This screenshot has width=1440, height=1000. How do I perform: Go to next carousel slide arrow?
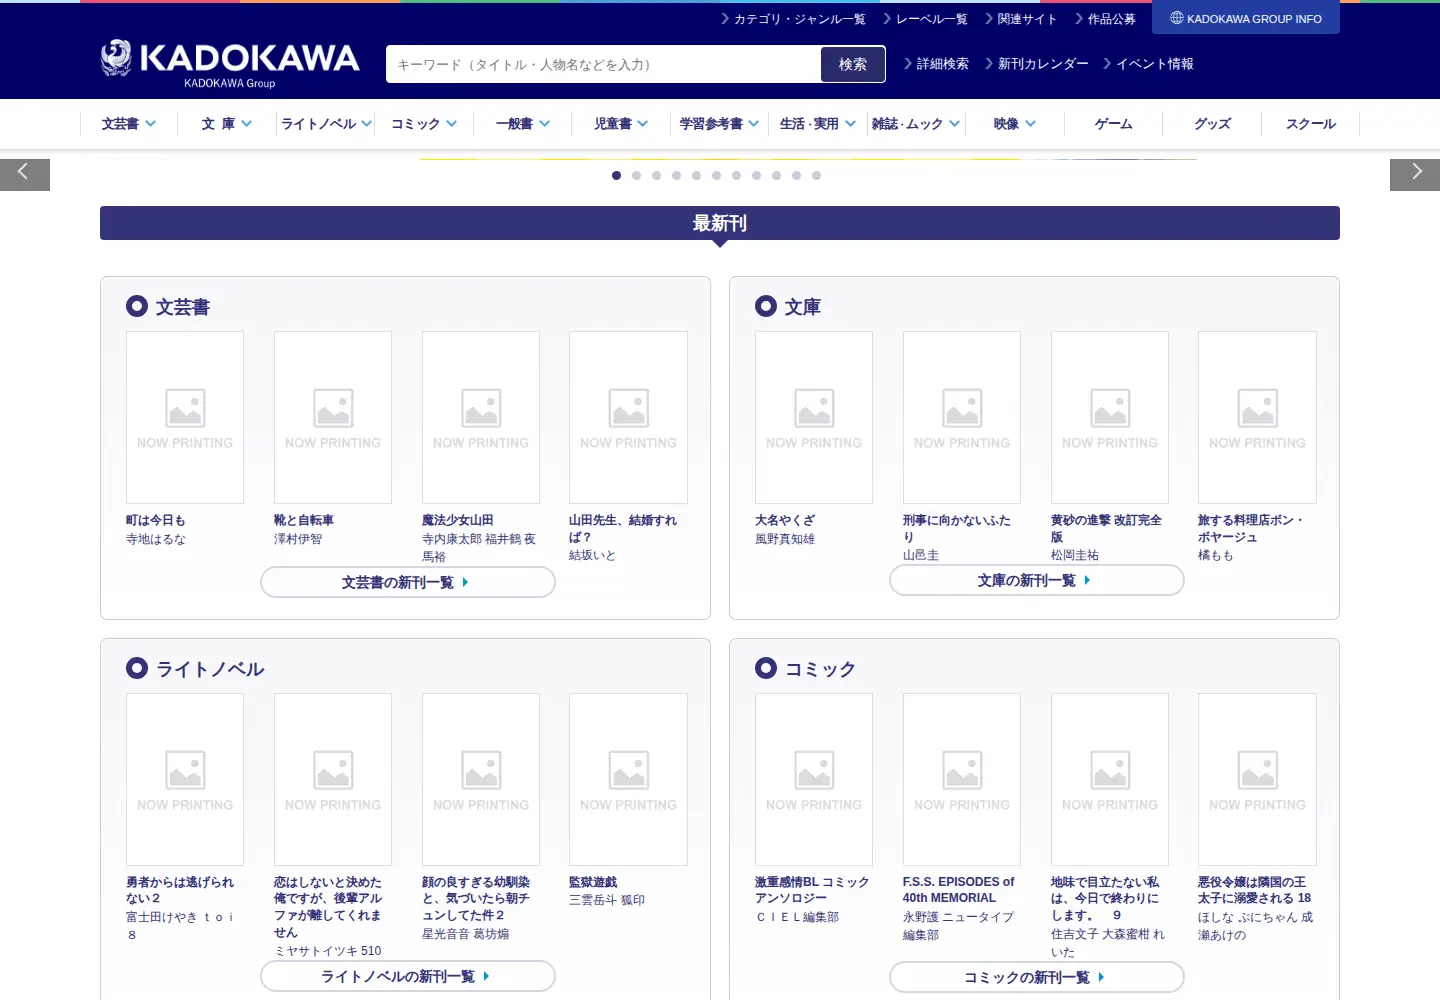tap(1415, 174)
